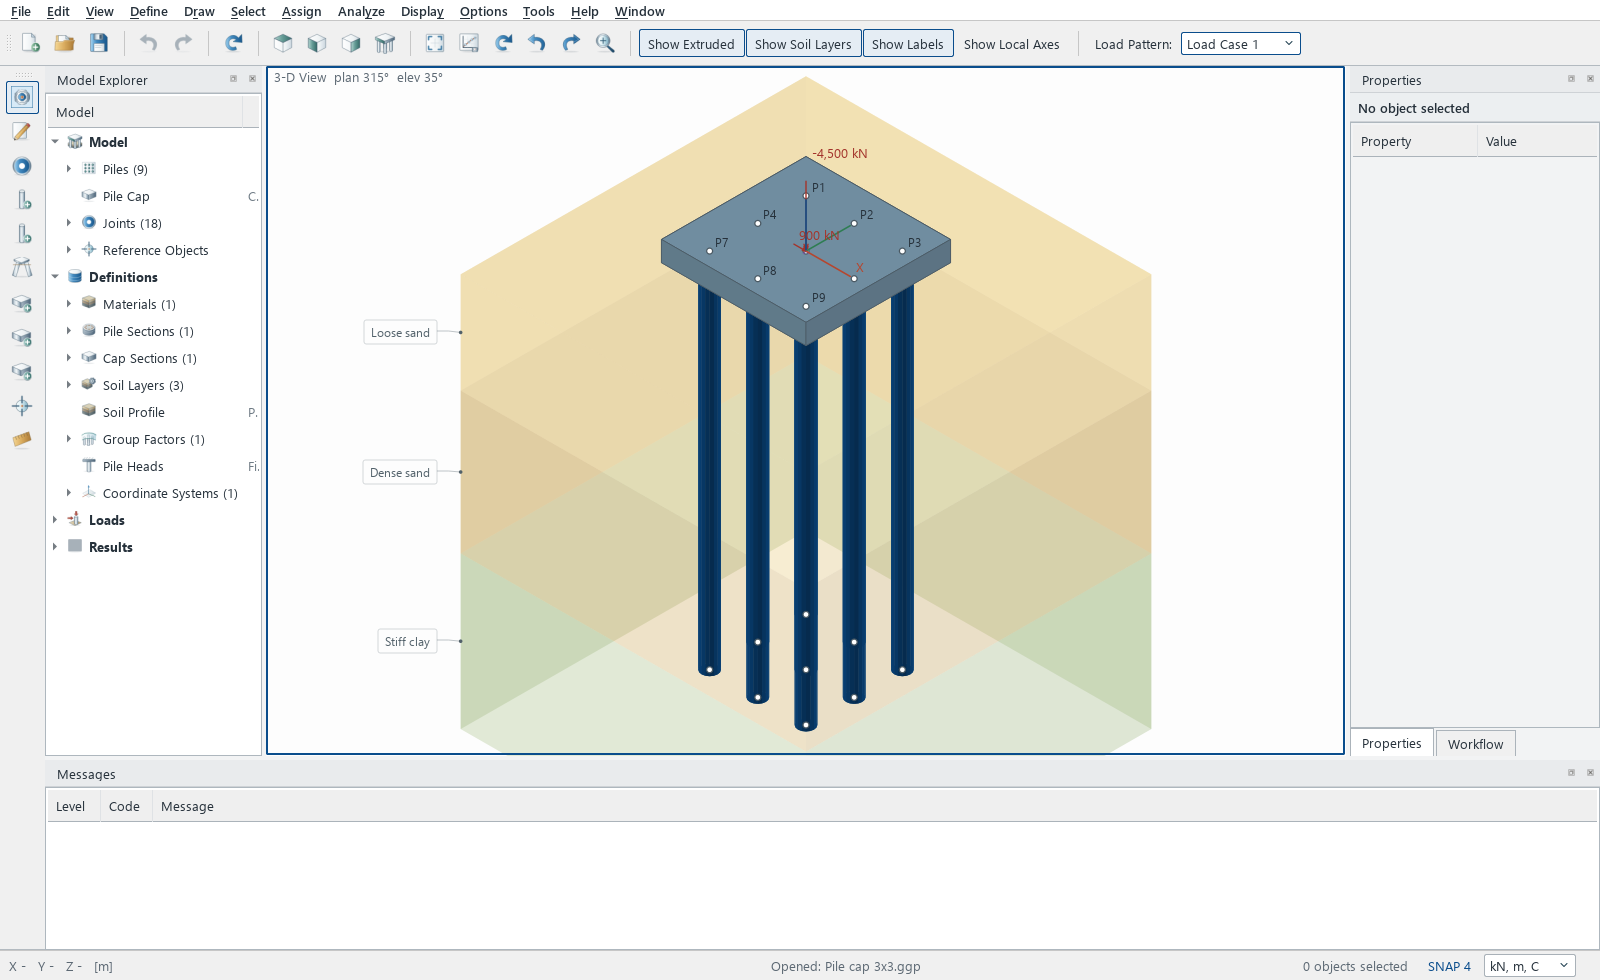Select the crosshair target tool in sidebar
The width and height of the screenshot is (1600, 980).
click(x=22, y=405)
